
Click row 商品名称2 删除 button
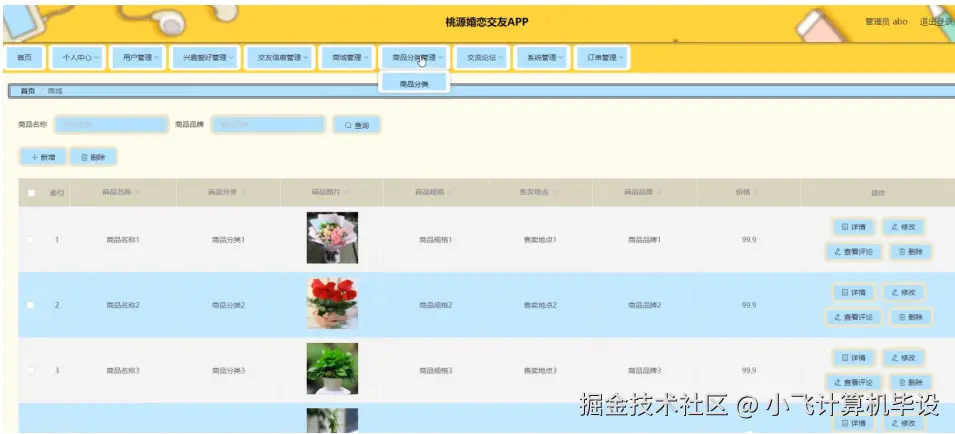911,317
